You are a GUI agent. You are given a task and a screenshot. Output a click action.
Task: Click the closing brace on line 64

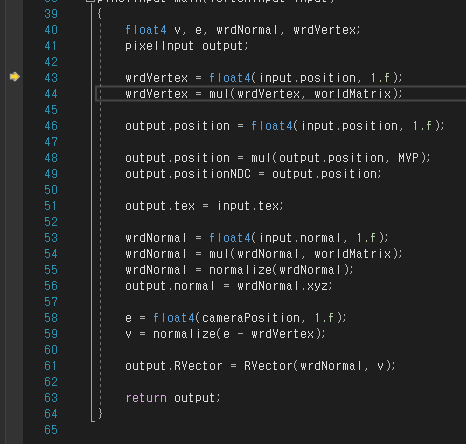click(x=100, y=414)
